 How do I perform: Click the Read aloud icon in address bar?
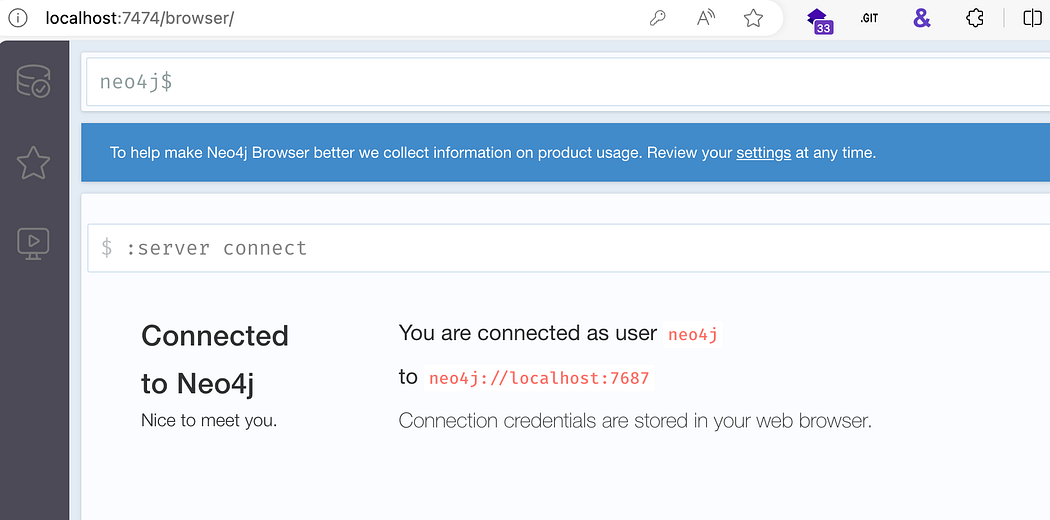[706, 18]
